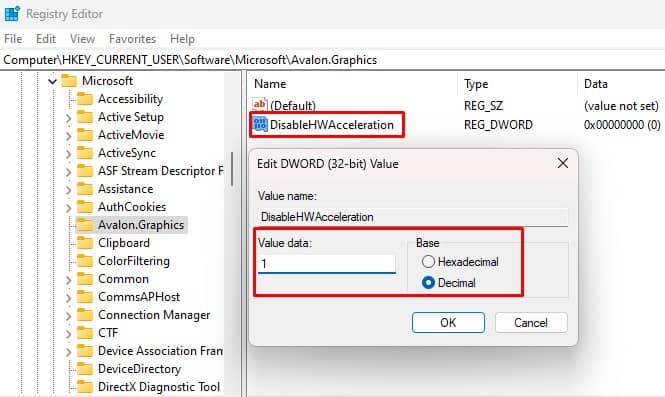
Task: Click the DeviceDirectory folder icon
Action: click(85, 369)
